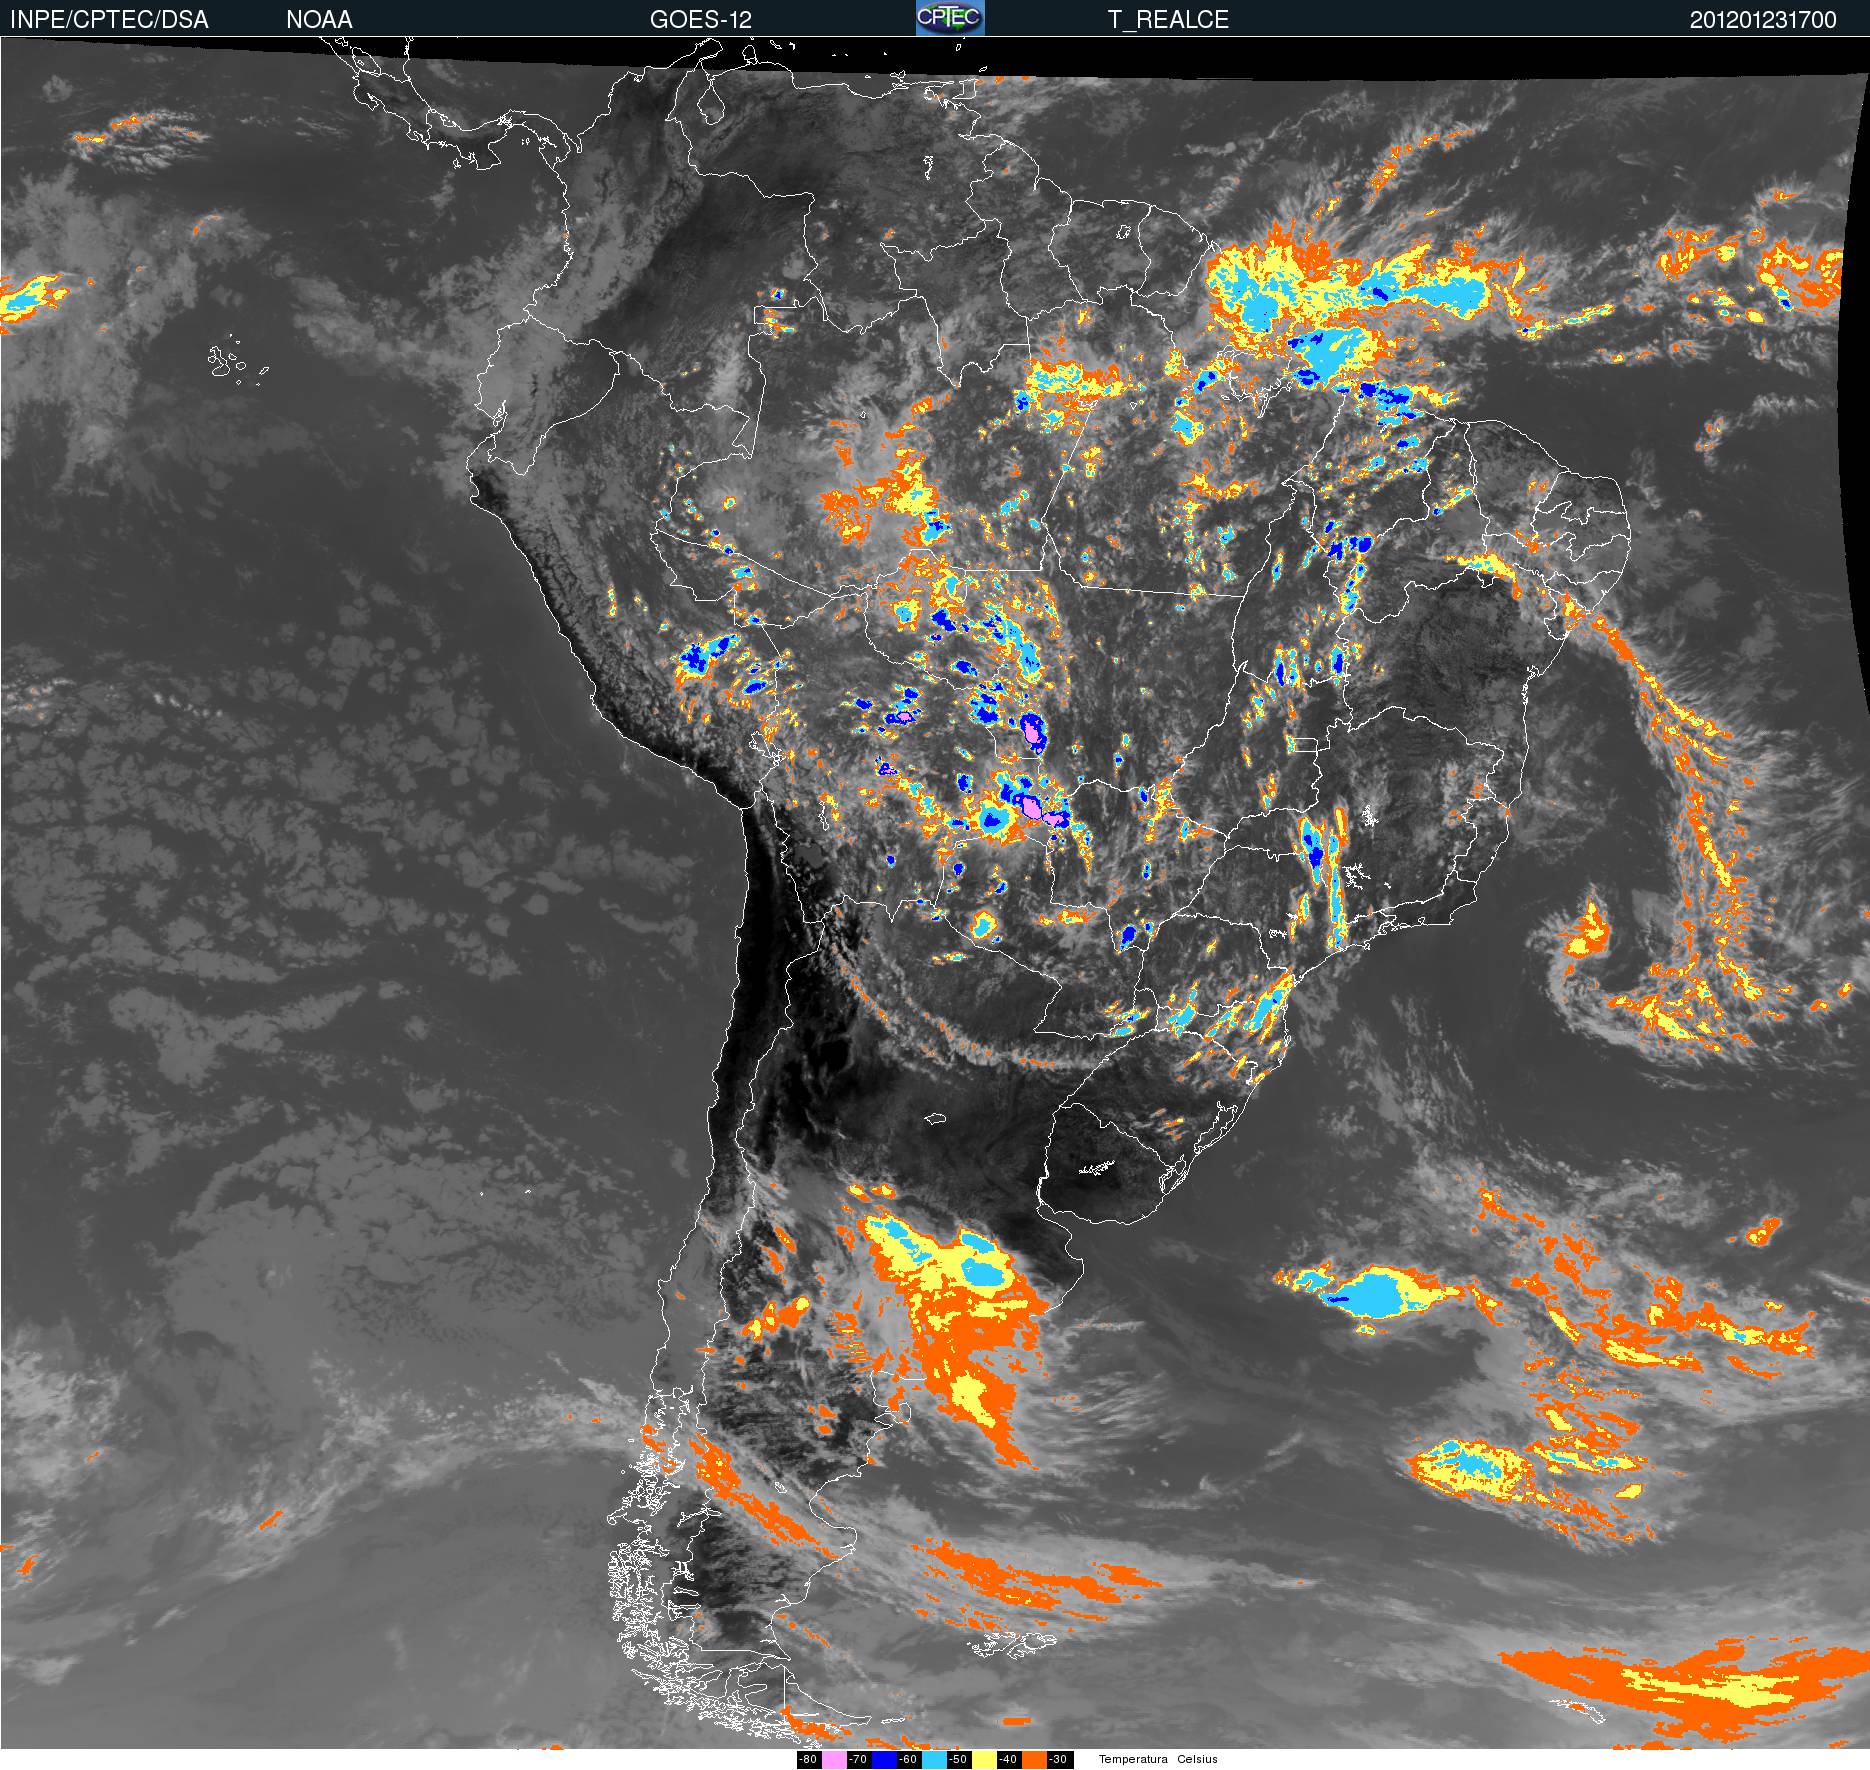The image size is (1870, 1770).
Task: Click the -40 legend value
Action: click(x=1008, y=1759)
